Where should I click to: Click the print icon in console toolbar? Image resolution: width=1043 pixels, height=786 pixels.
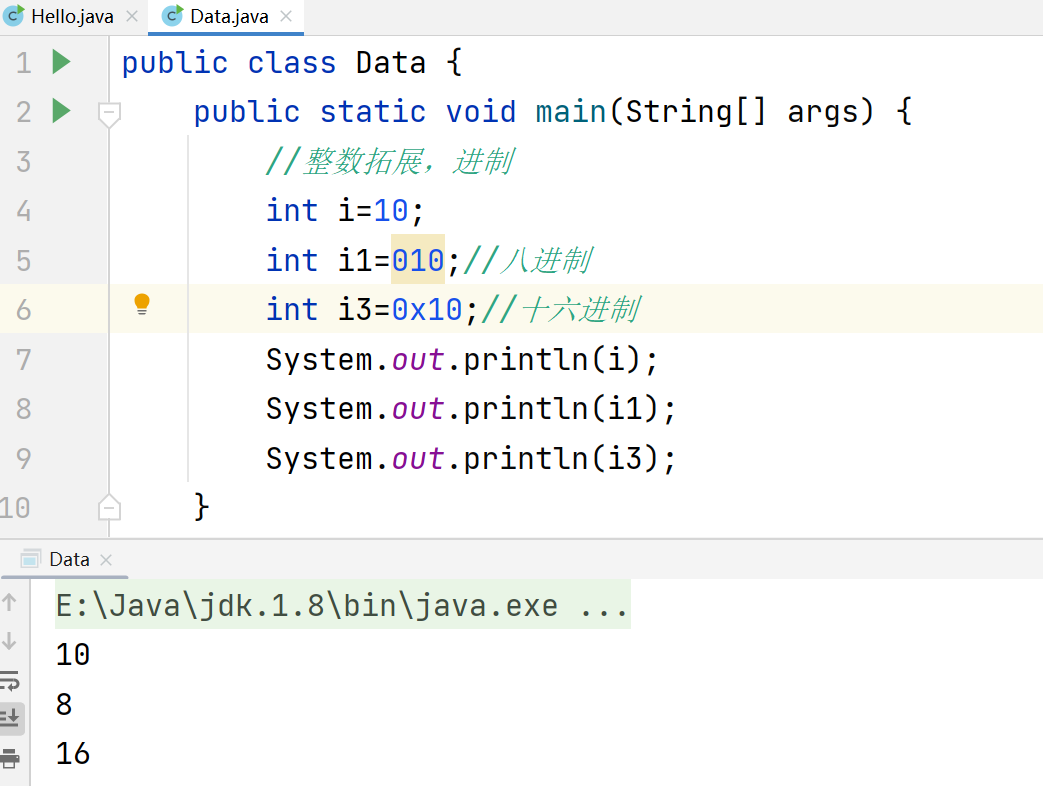tap(10, 757)
